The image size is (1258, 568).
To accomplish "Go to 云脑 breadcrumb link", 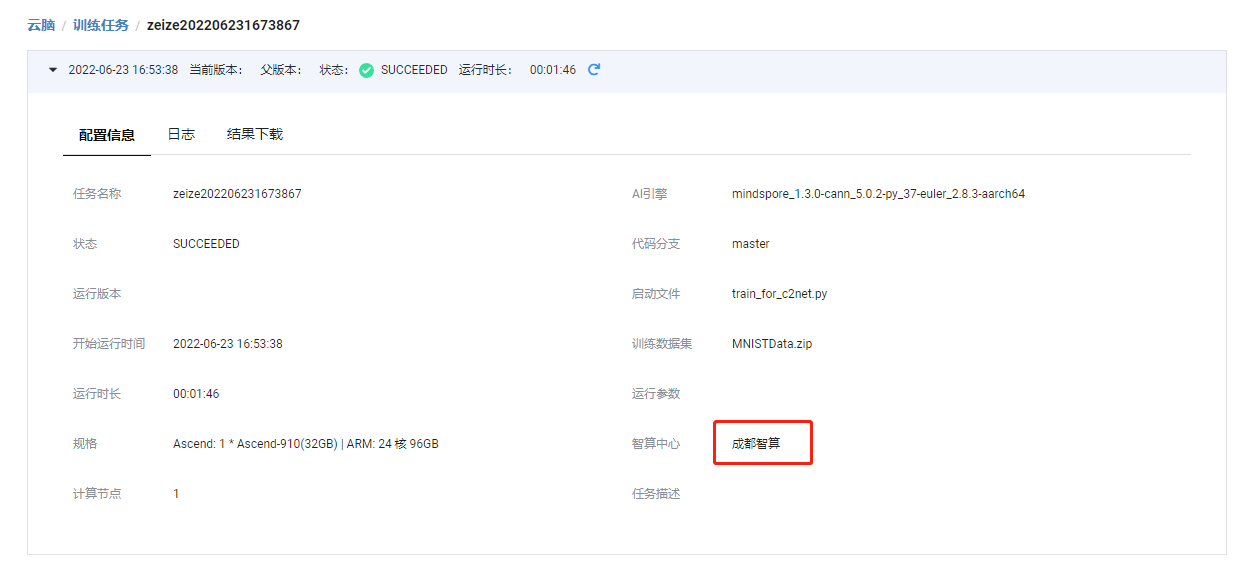I will click(41, 25).
